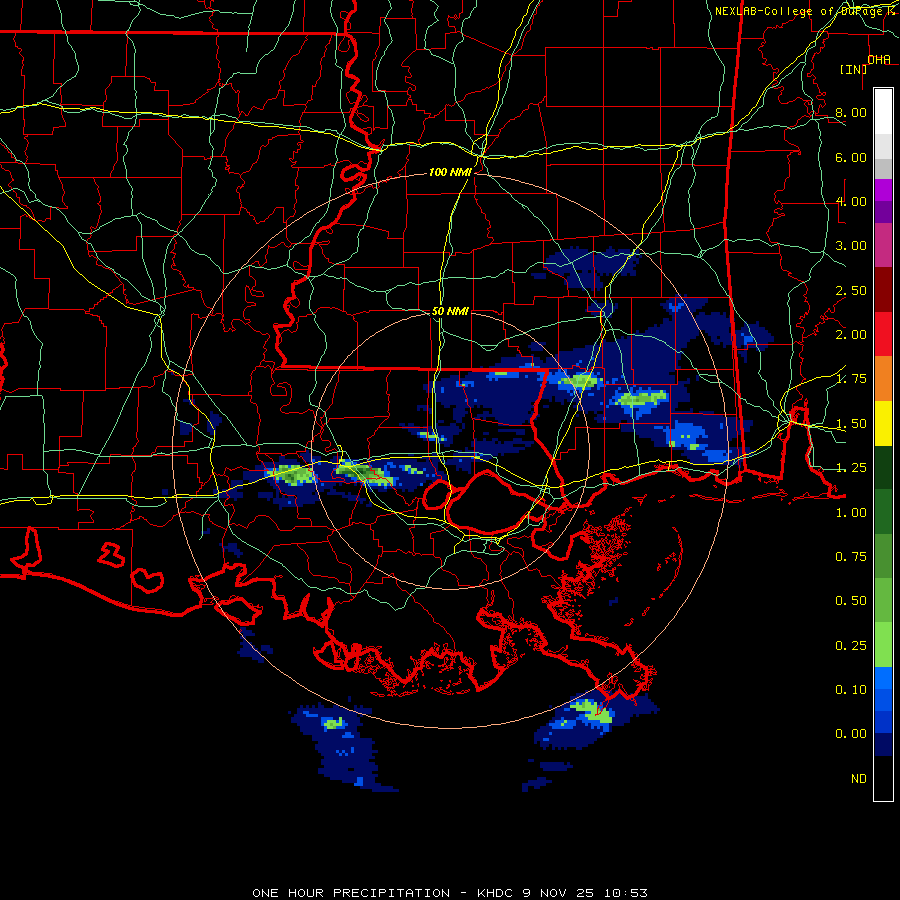This screenshot has height=900, width=900.
Task: Select the bright red legend swatch
Action: [883, 335]
